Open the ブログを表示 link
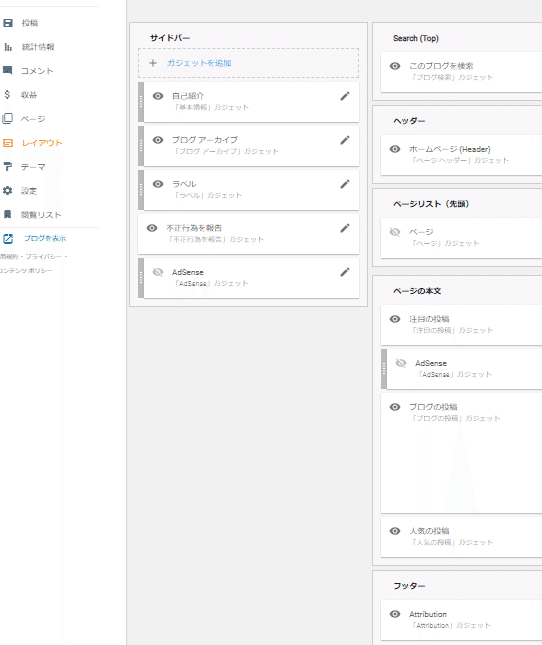 coord(45,239)
